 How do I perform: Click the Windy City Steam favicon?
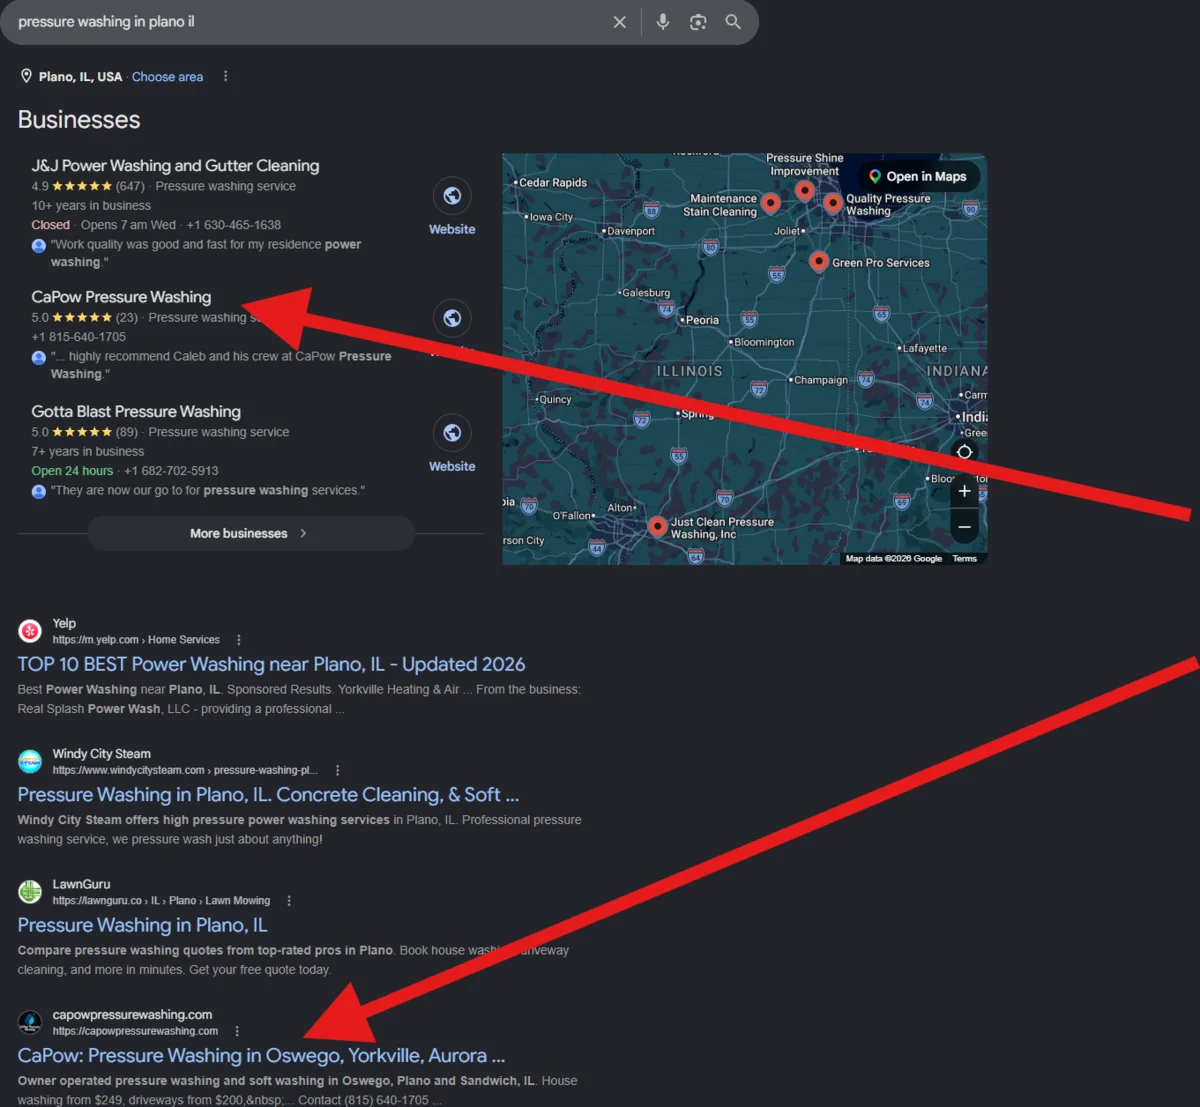pos(30,761)
